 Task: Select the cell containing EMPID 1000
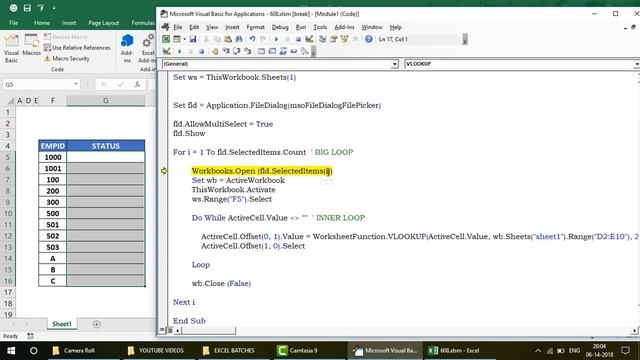pyautogui.click(x=53, y=157)
